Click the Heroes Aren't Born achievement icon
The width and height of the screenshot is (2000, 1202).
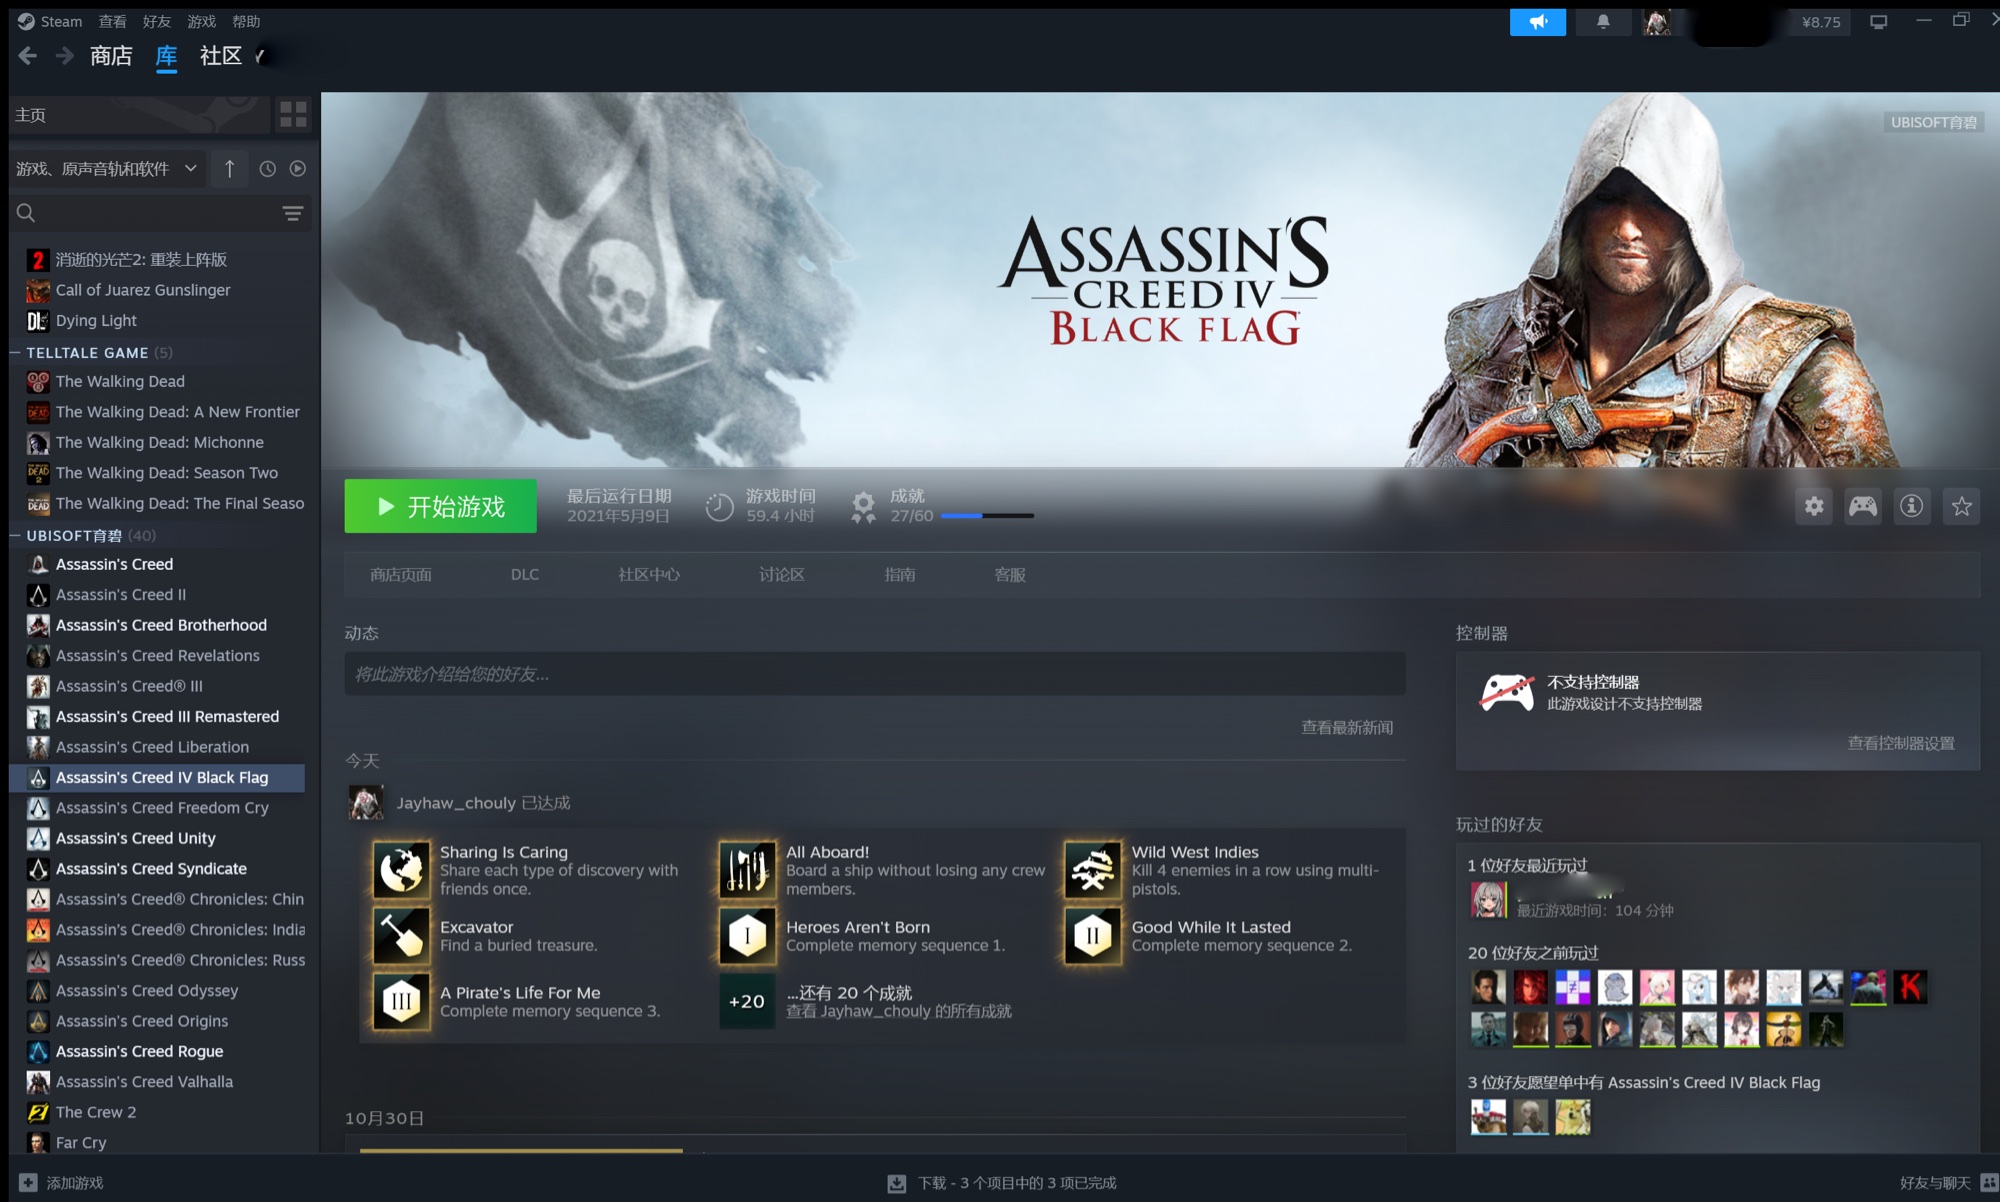[747, 935]
